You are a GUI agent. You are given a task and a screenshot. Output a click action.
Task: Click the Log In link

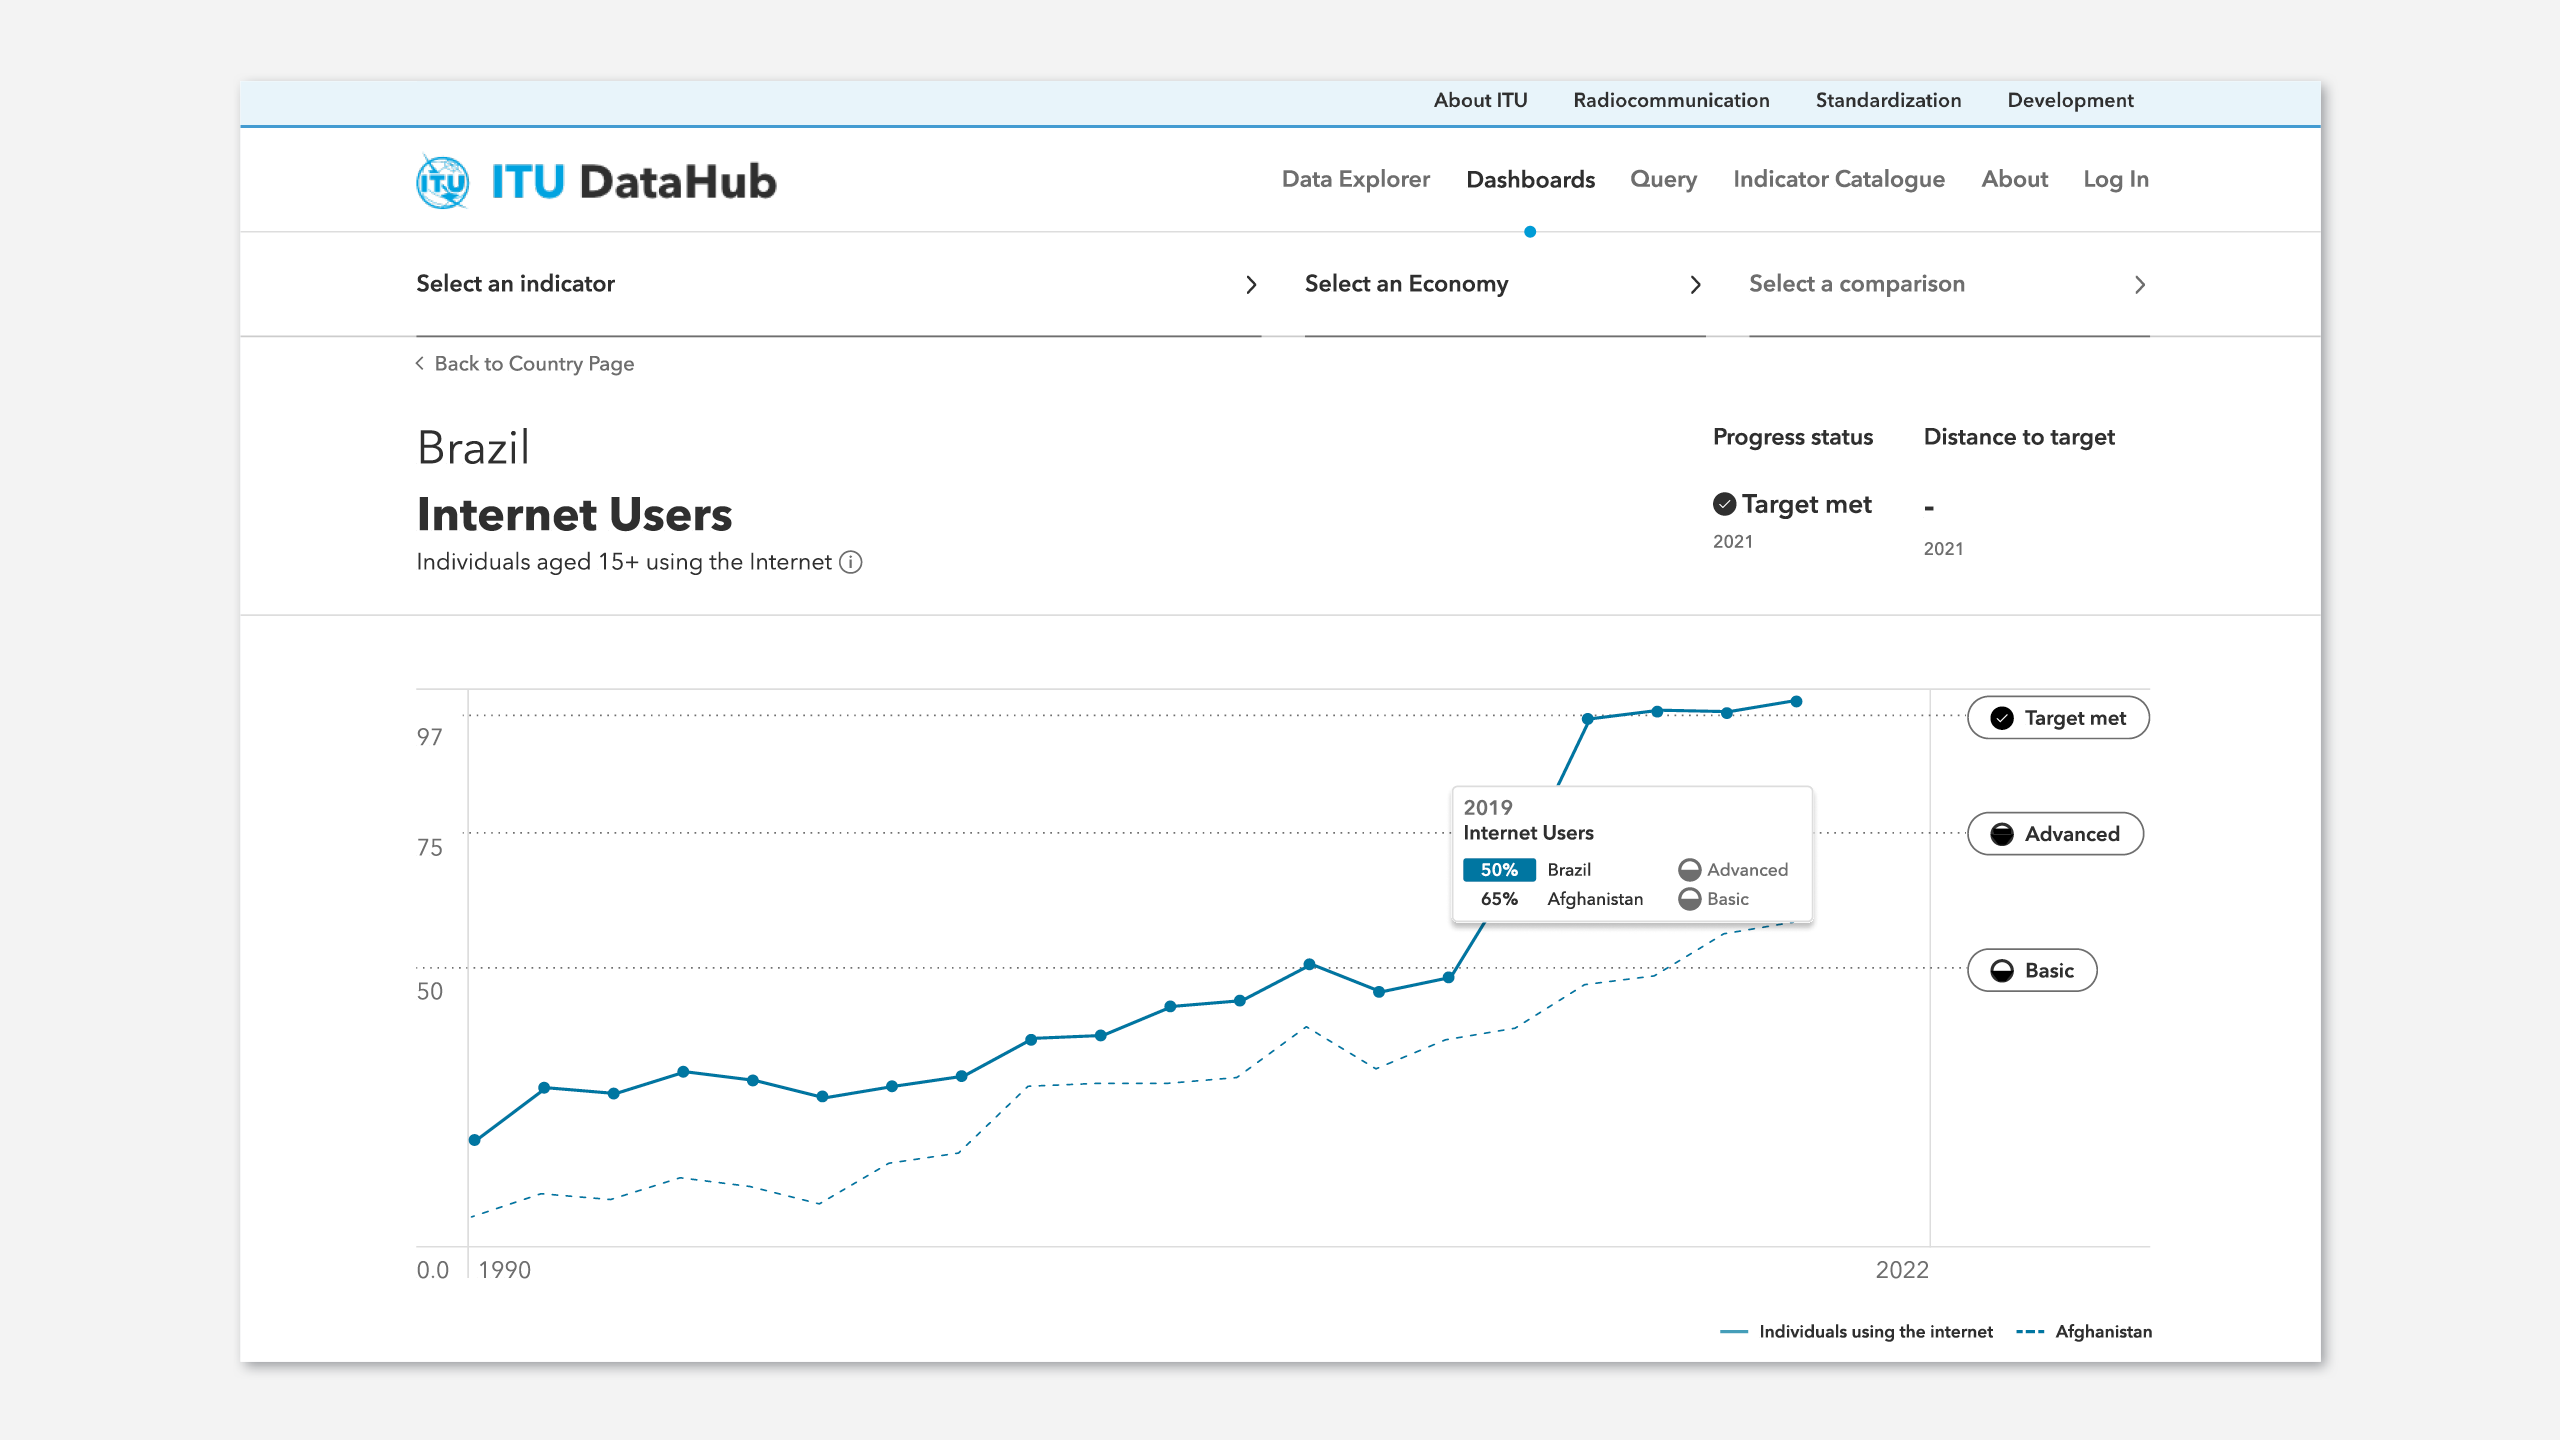[2115, 179]
